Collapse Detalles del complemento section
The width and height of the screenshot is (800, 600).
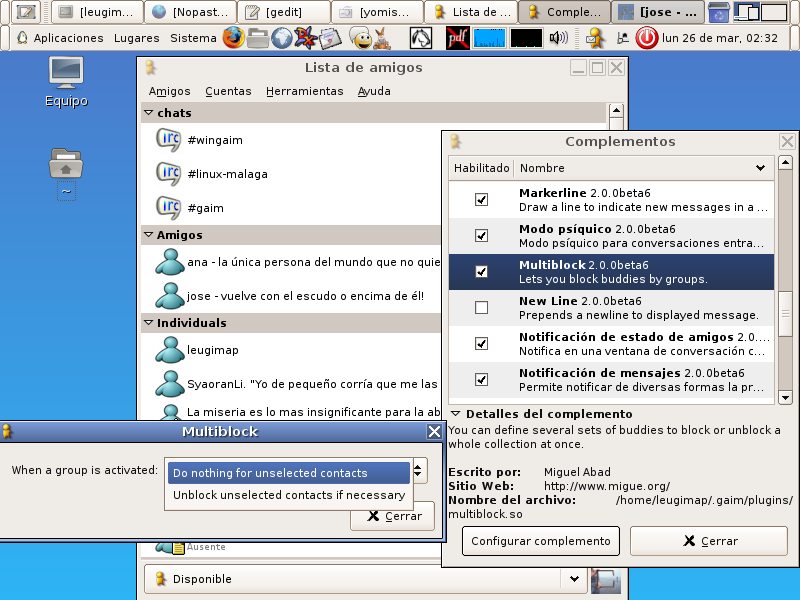(455, 413)
